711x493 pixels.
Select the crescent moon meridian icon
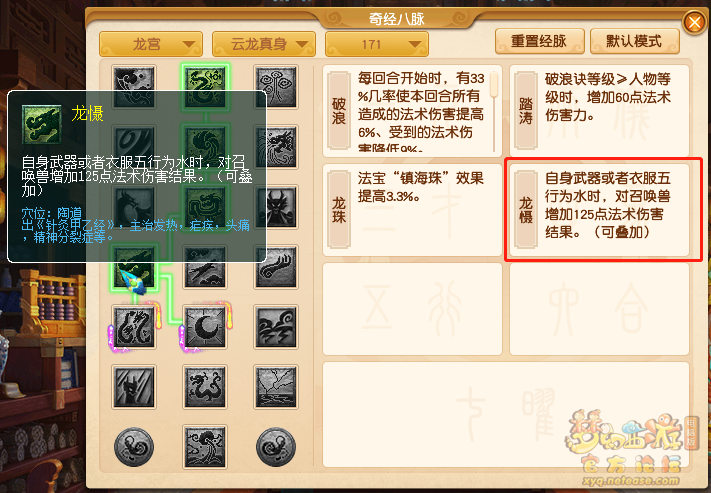pos(205,327)
